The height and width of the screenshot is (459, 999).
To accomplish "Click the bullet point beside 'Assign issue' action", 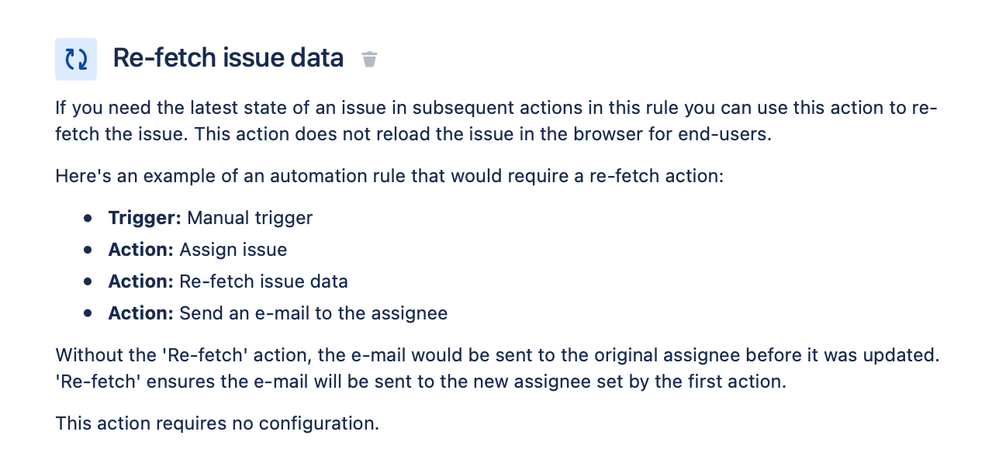I will point(88,251).
